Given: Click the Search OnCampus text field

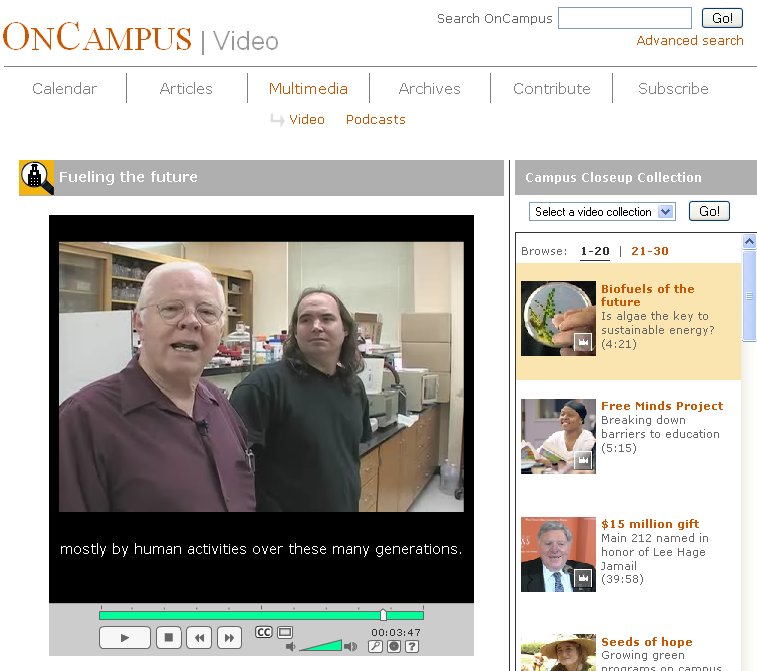Looking at the screenshot, I should [x=625, y=18].
